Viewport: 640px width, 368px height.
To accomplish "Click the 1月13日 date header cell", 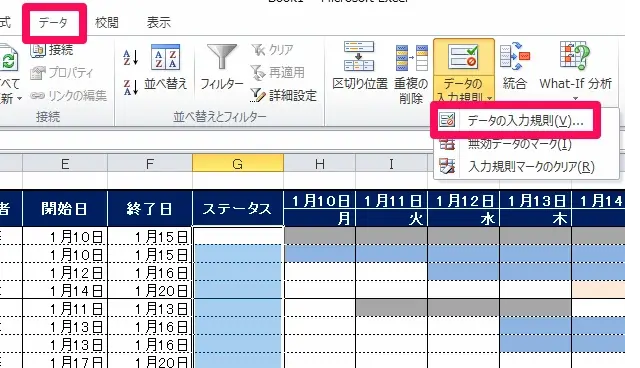I will pyautogui.click(x=536, y=200).
